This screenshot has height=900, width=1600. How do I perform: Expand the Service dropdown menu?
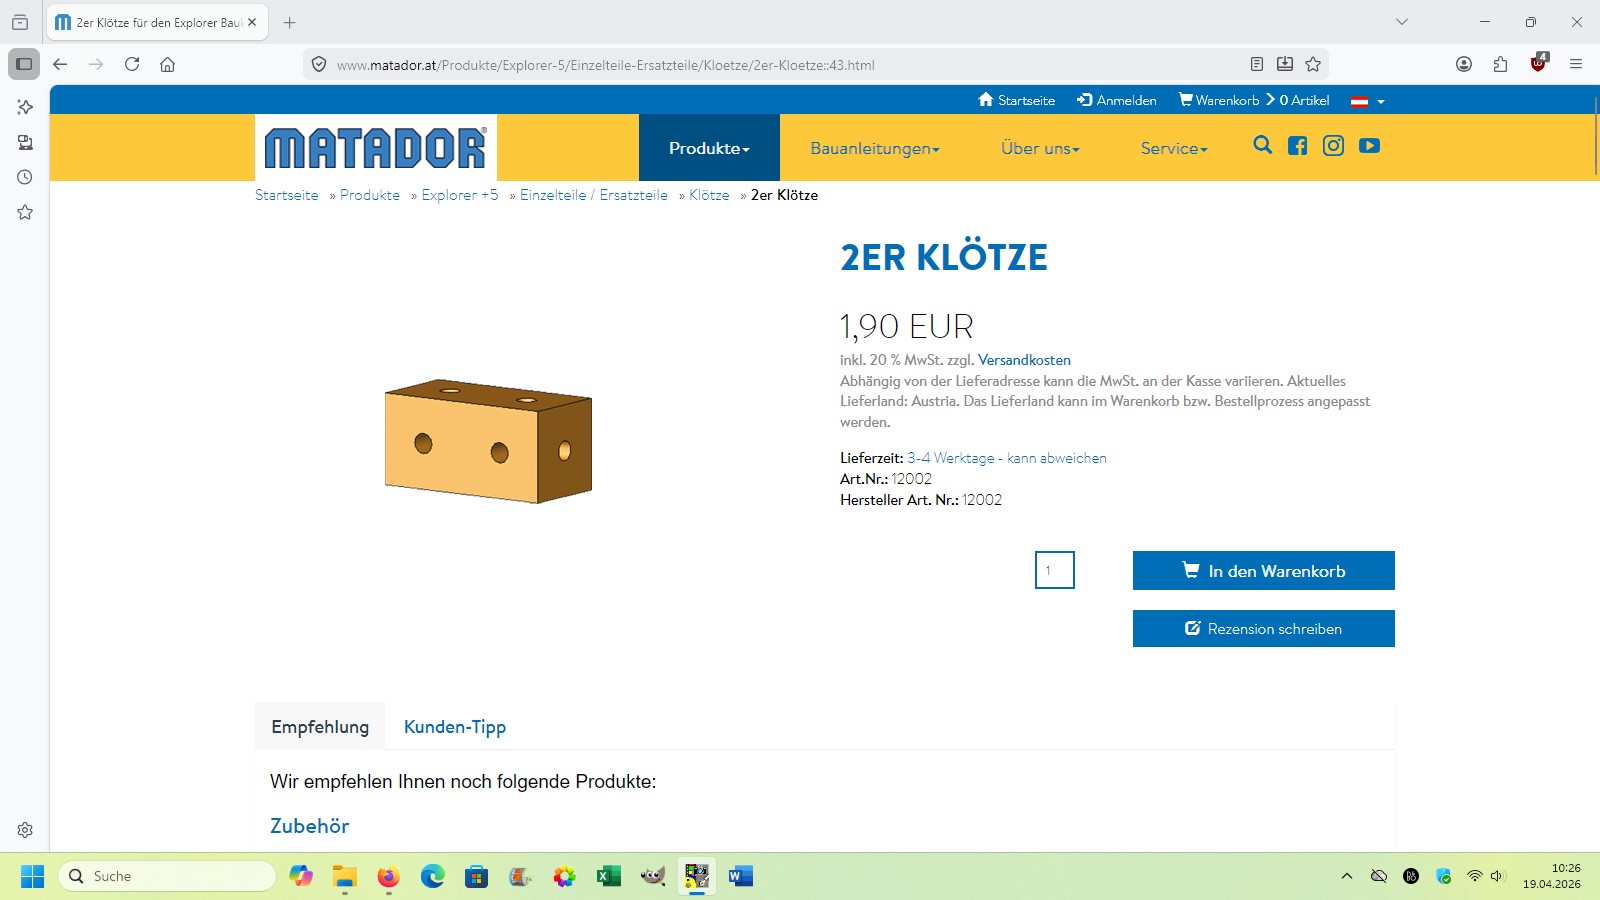click(x=1174, y=148)
